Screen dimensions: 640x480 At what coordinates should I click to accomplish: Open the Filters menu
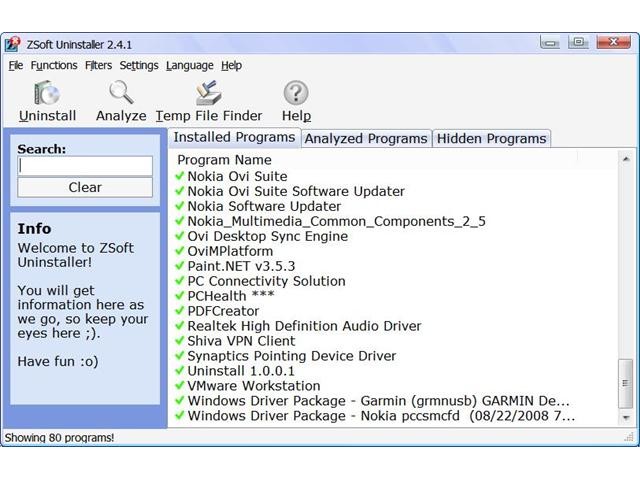pos(98,65)
